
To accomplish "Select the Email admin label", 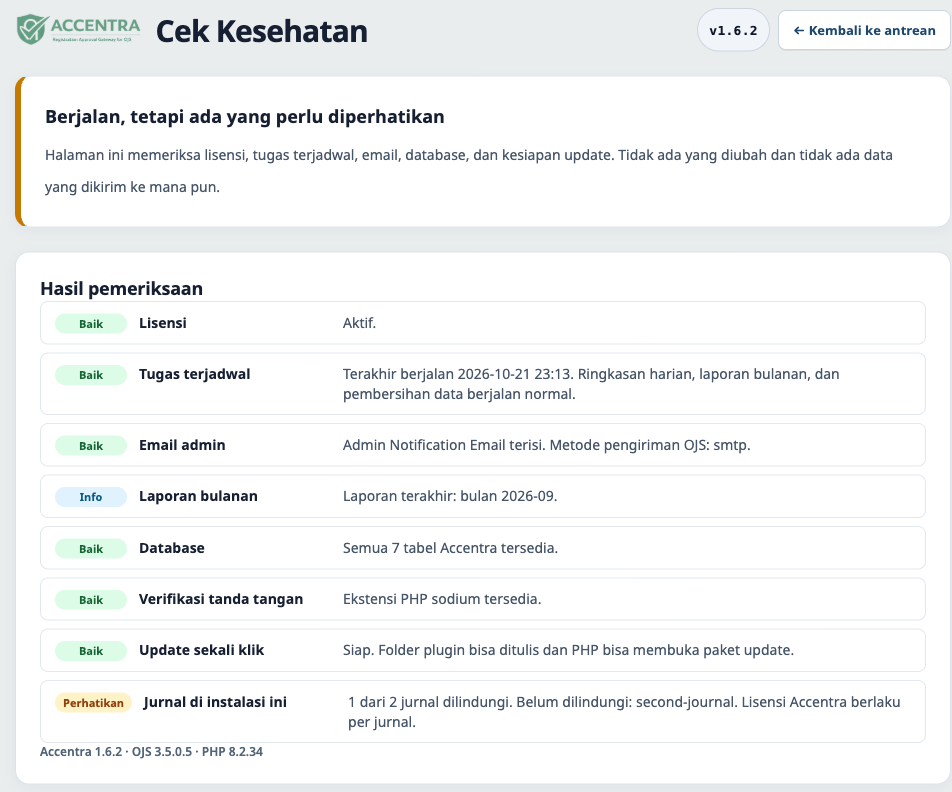I will click(182, 445).
